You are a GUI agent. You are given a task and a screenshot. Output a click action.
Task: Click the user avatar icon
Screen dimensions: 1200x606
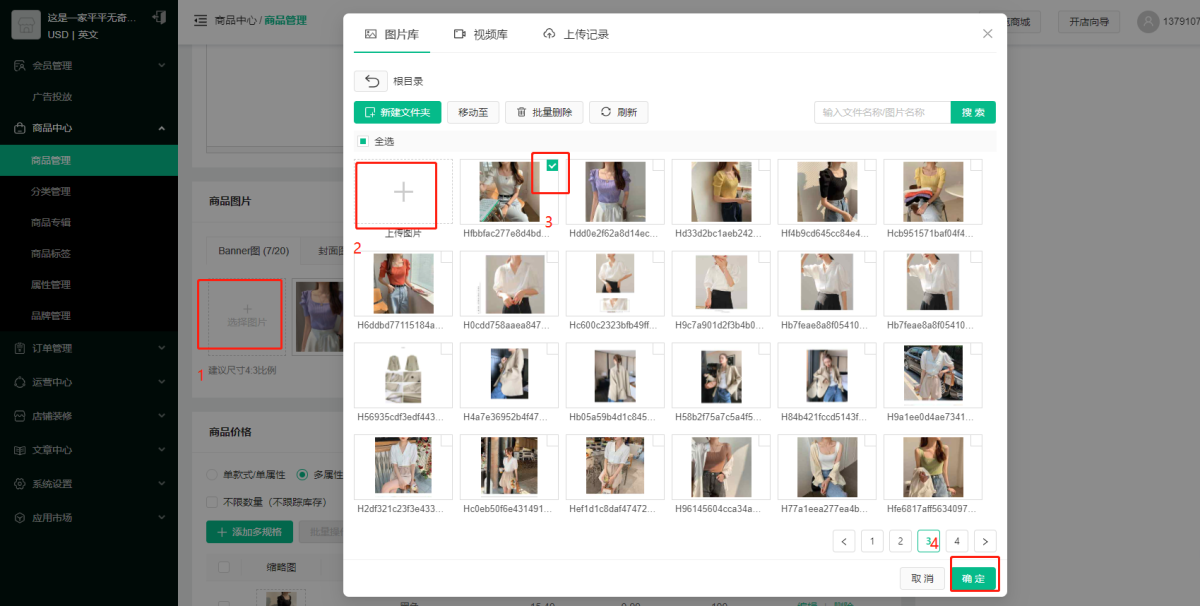click(1148, 21)
